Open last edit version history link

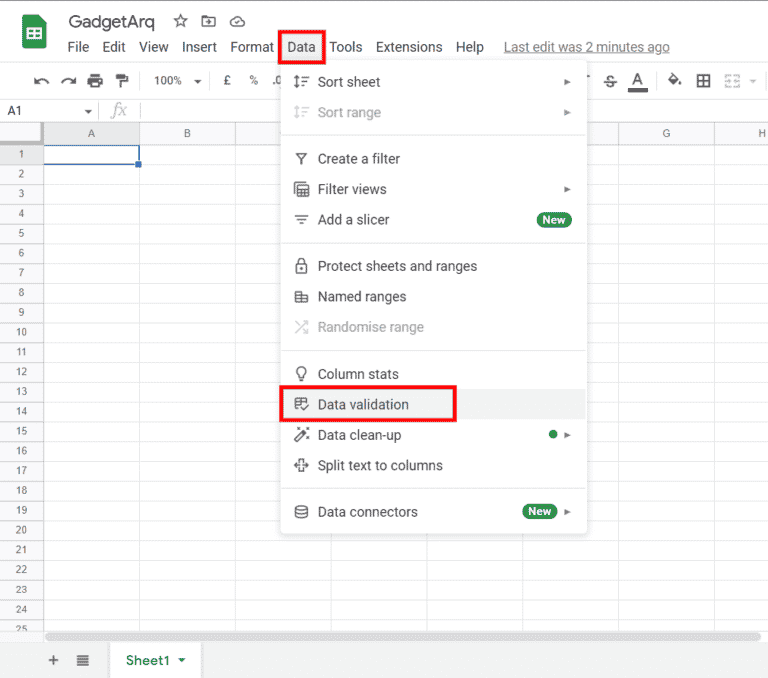587,47
